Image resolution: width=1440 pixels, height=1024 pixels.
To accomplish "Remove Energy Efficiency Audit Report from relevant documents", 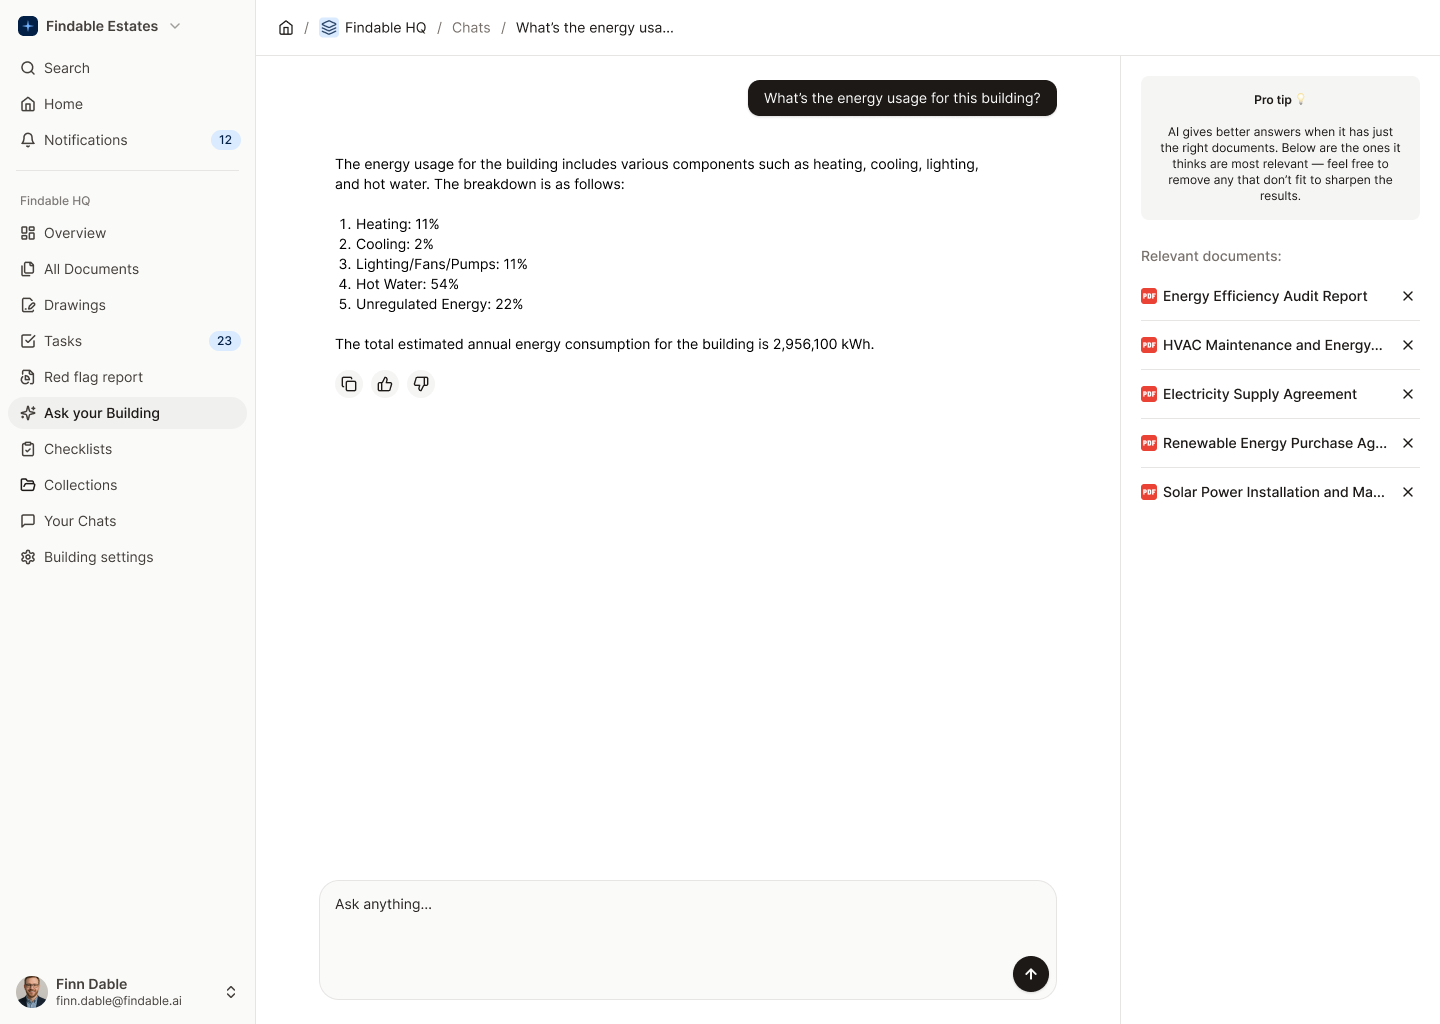I will coord(1408,296).
